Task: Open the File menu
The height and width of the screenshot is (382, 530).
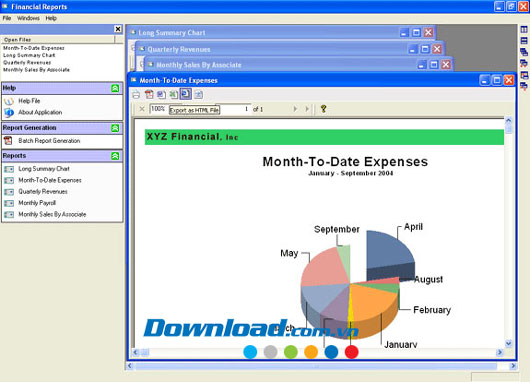Action: point(7,18)
